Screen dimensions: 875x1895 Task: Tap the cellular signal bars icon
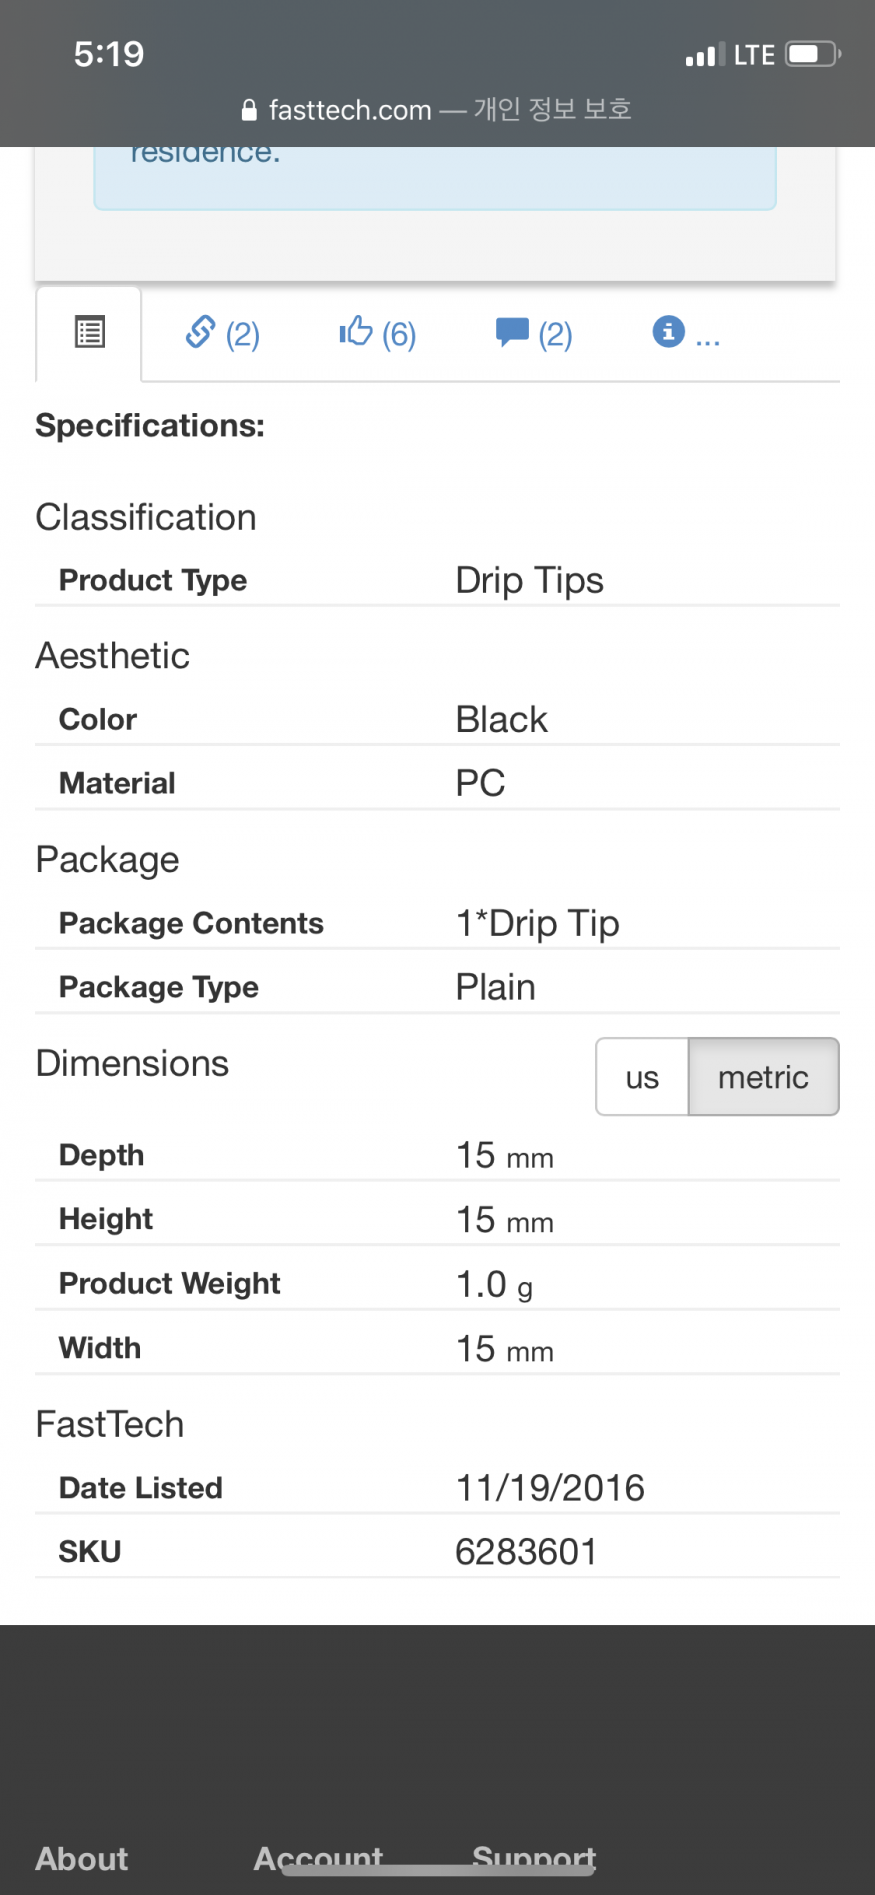[x=700, y=55]
